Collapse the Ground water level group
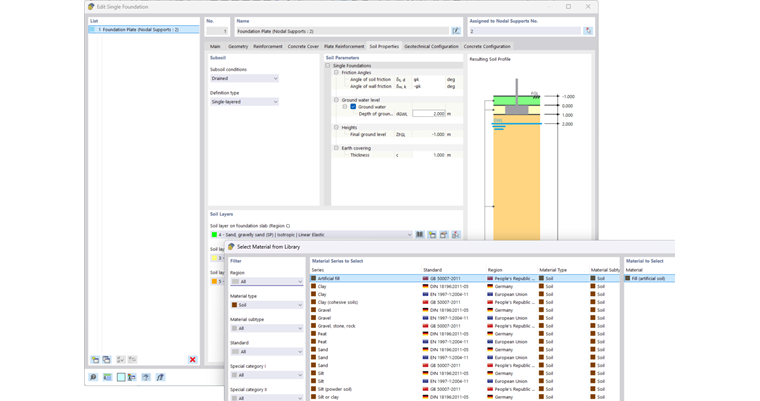The image size is (760, 401). pos(336,100)
